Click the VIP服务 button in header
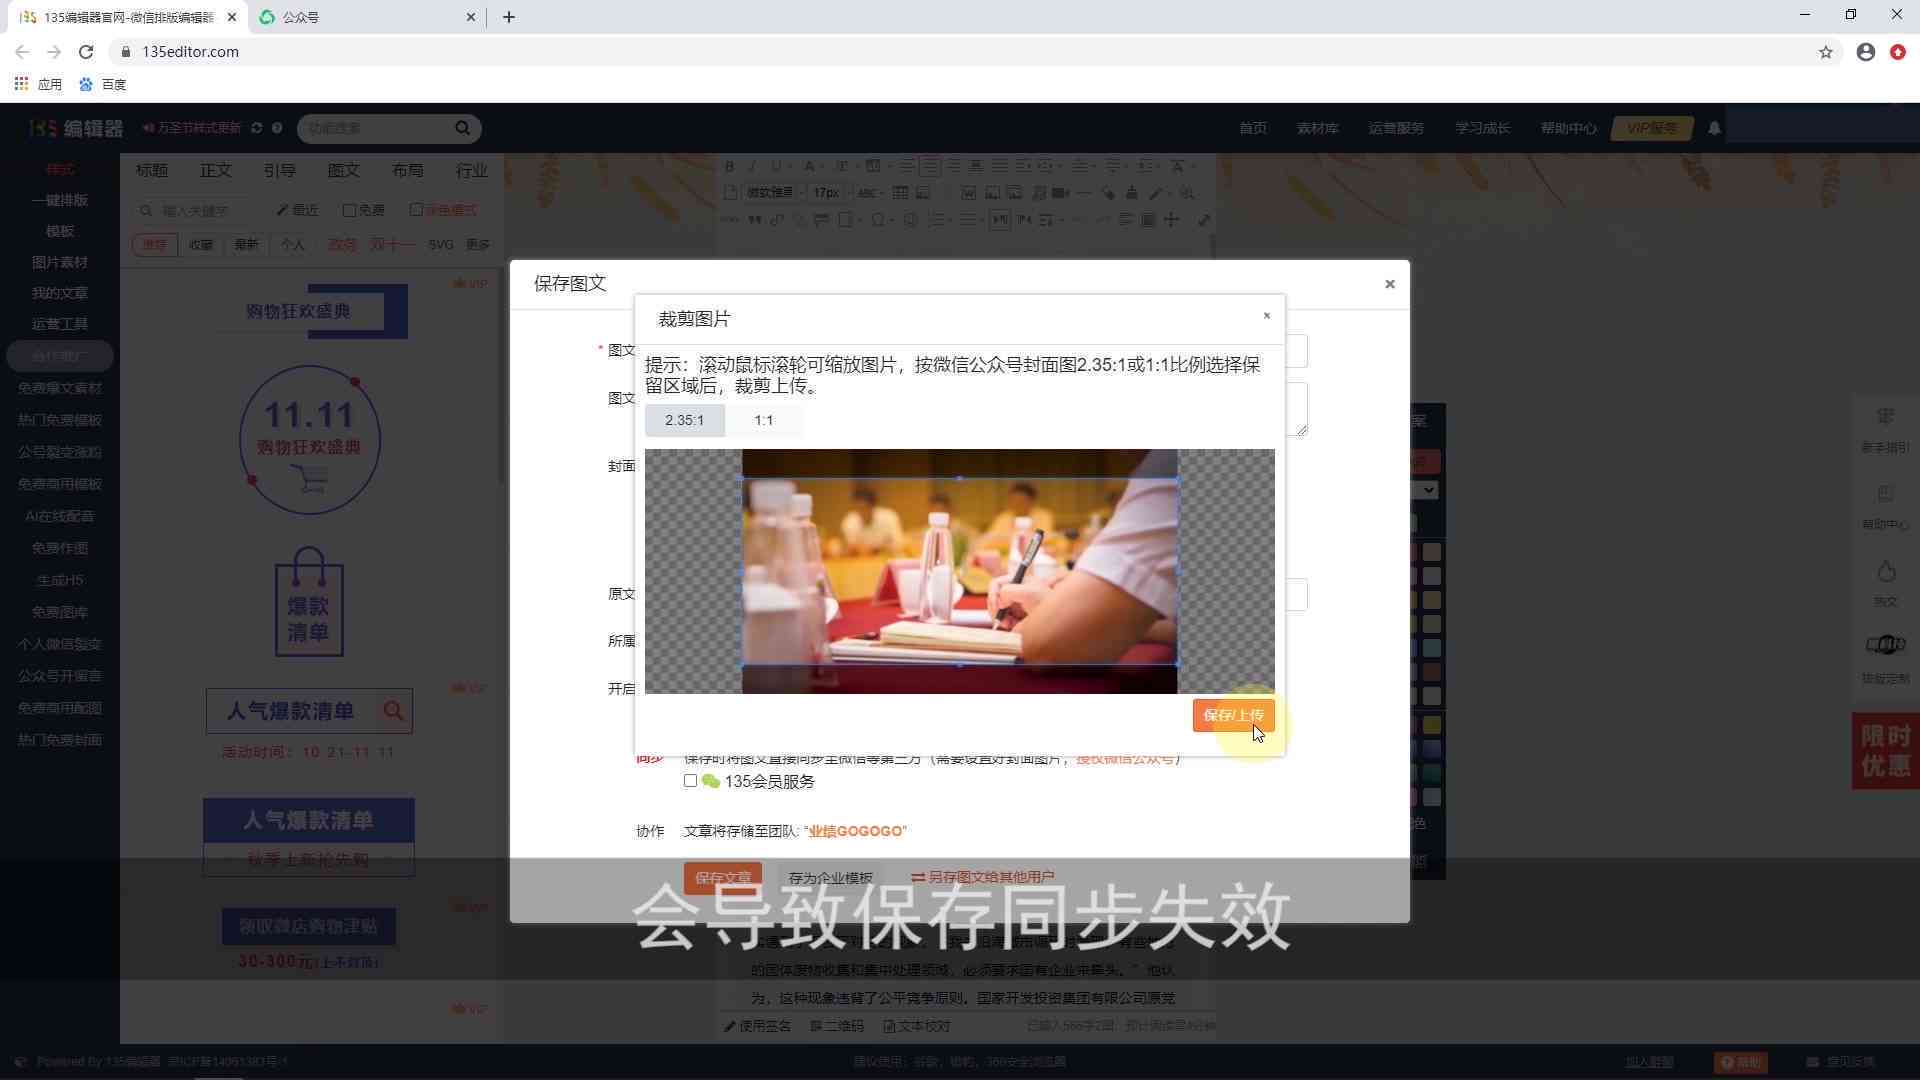 click(1652, 128)
